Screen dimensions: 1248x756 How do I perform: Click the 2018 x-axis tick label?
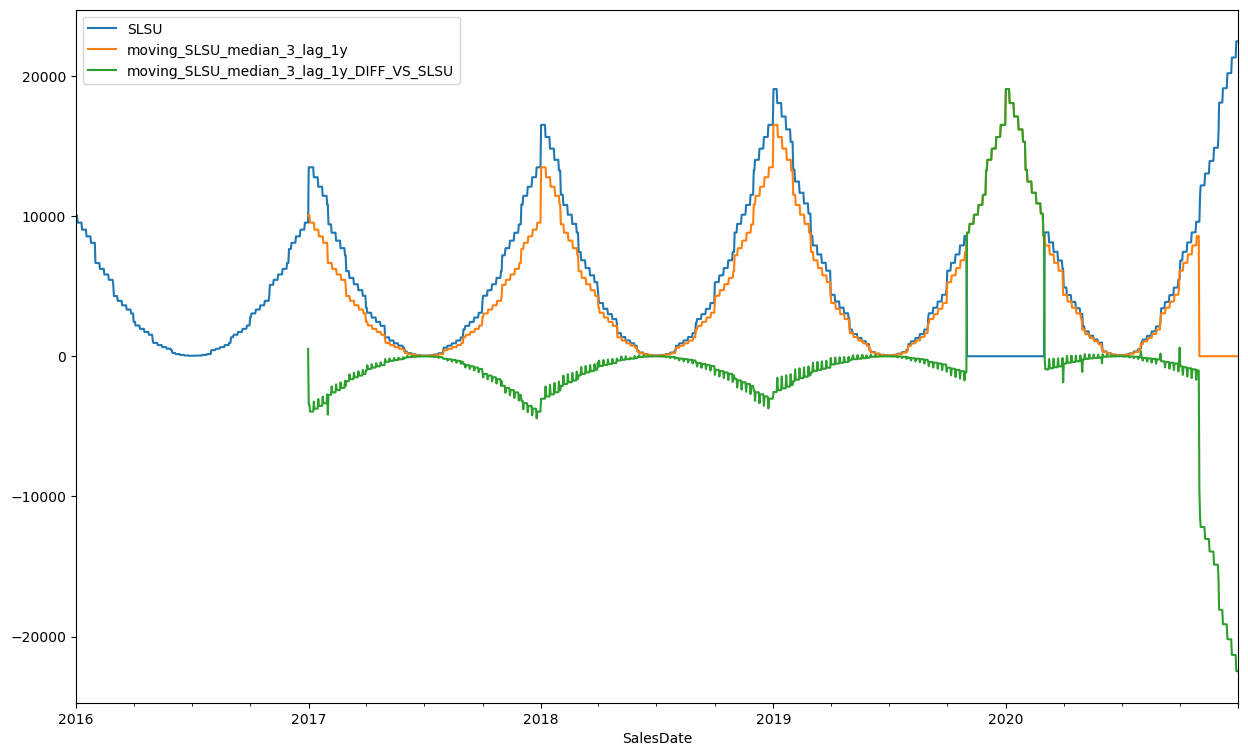point(541,718)
